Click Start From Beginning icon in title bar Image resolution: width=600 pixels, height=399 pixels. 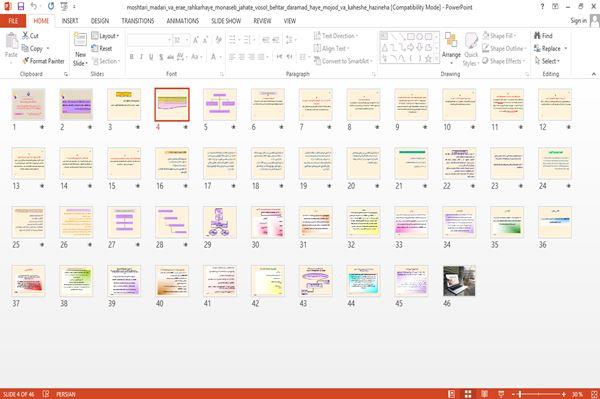(64, 7)
